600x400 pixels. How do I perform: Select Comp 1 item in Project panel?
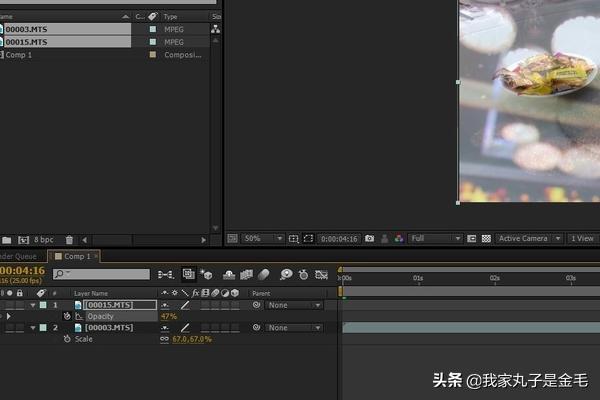tap(18, 55)
